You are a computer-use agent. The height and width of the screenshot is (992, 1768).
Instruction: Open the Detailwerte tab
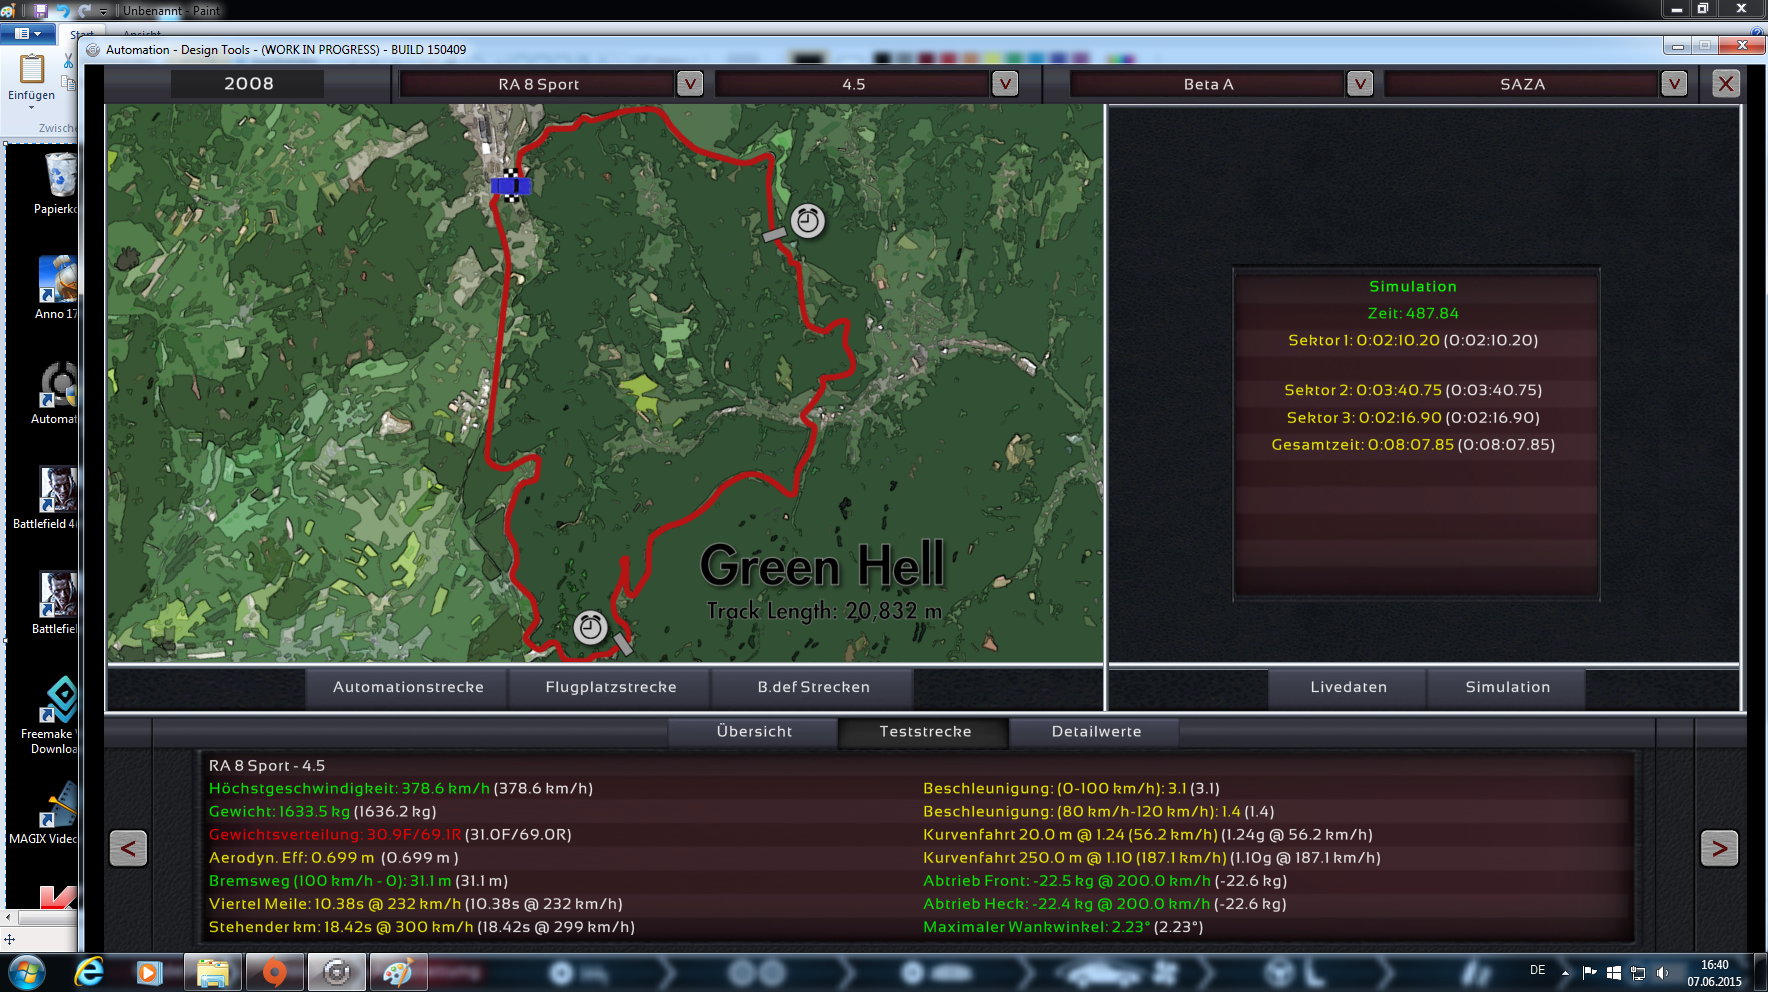1096,732
